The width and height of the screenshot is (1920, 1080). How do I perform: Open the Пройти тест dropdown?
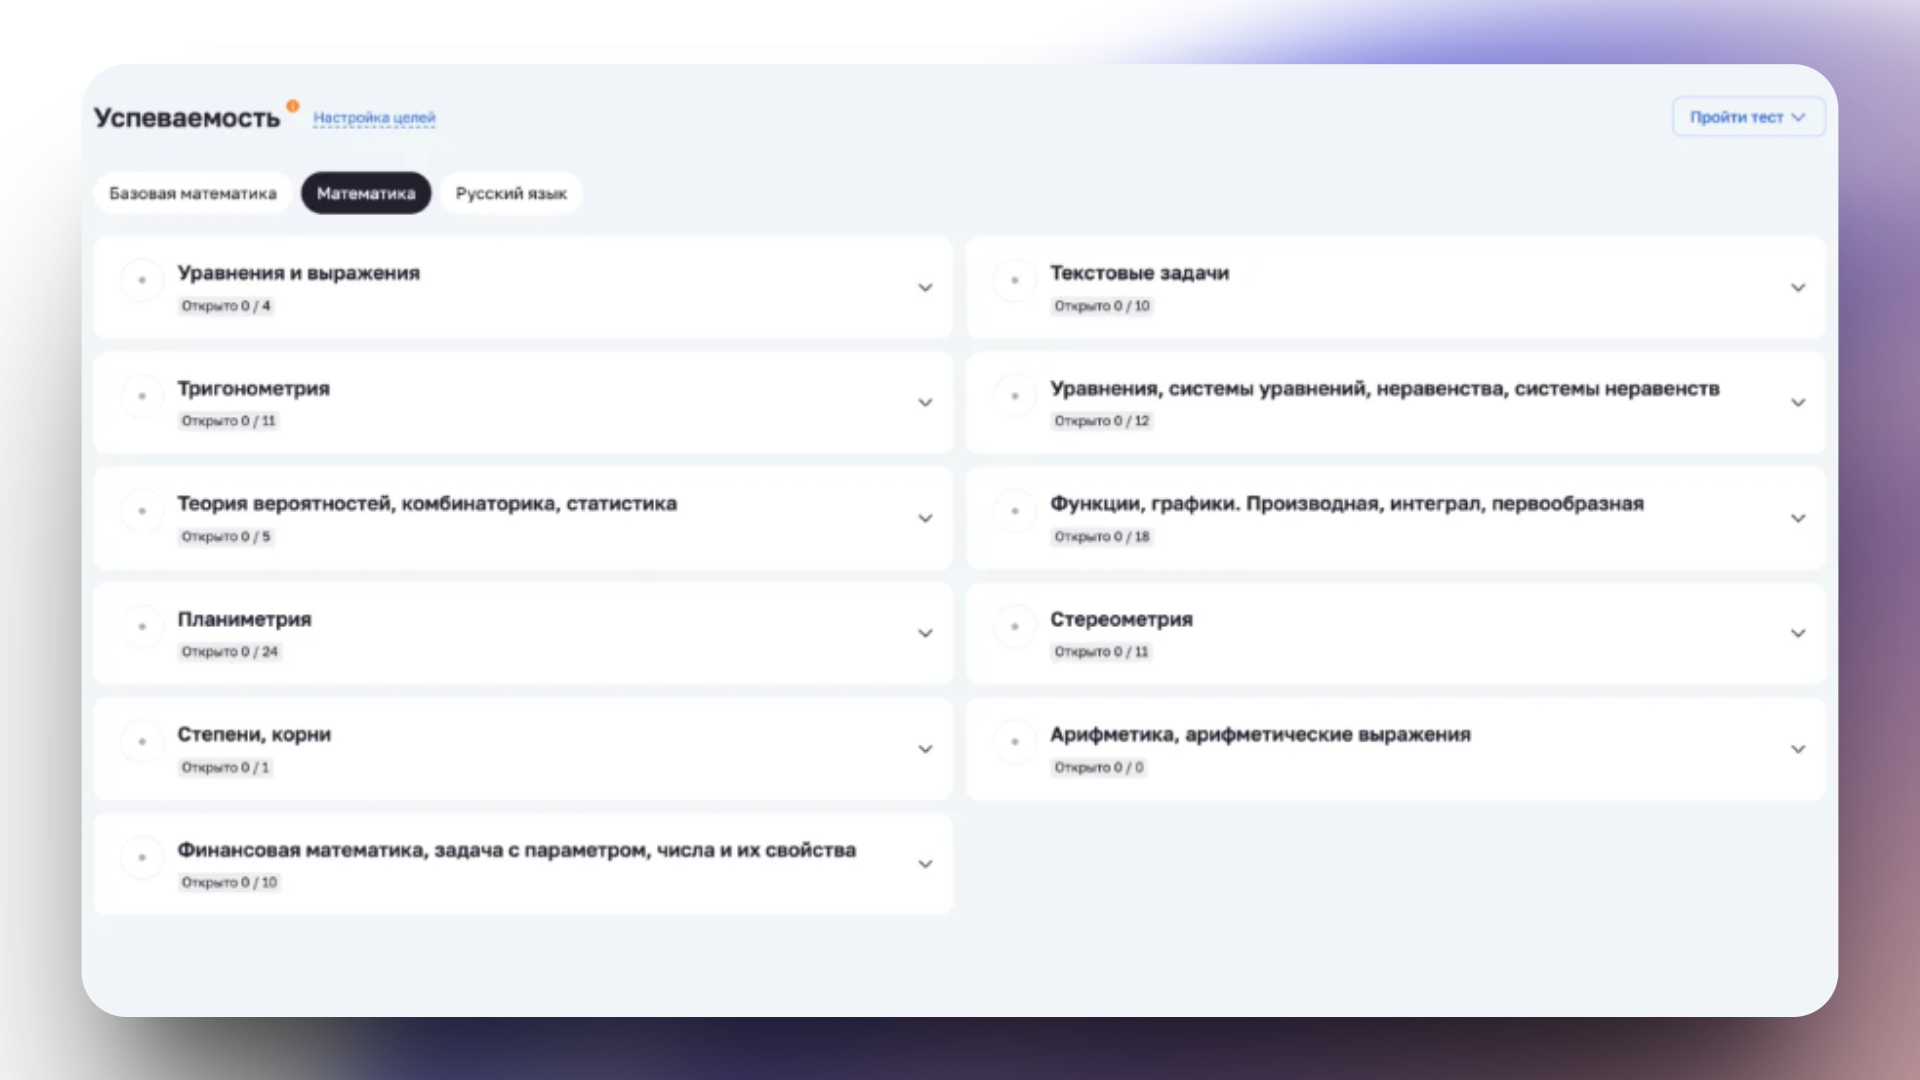[1748, 117]
